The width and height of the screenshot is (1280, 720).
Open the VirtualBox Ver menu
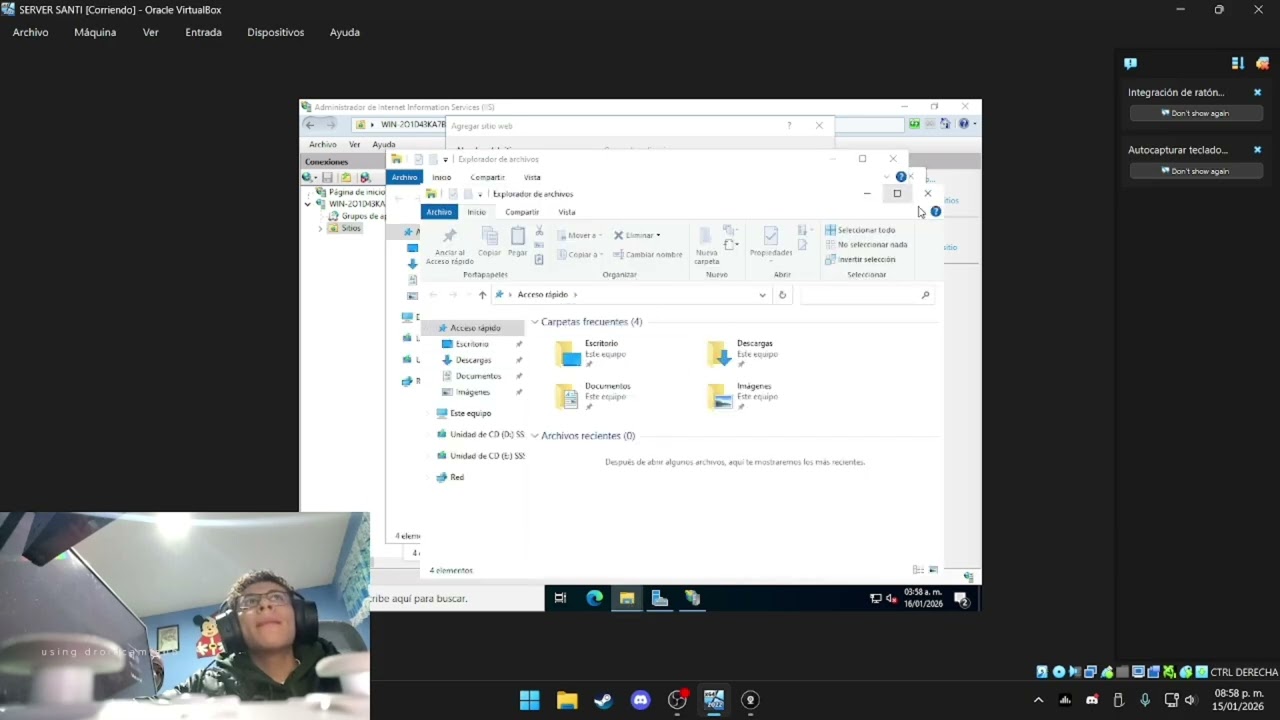pos(150,32)
